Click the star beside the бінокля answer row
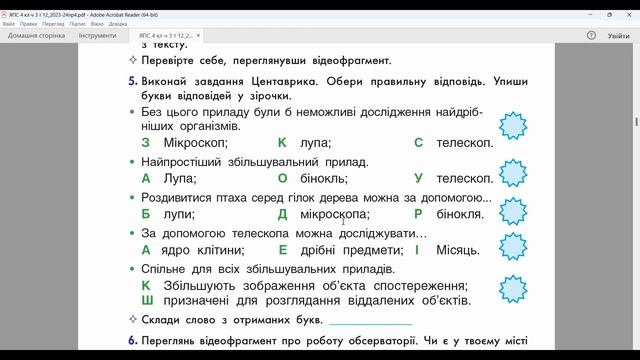The image size is (640, 360). (513, 211)
